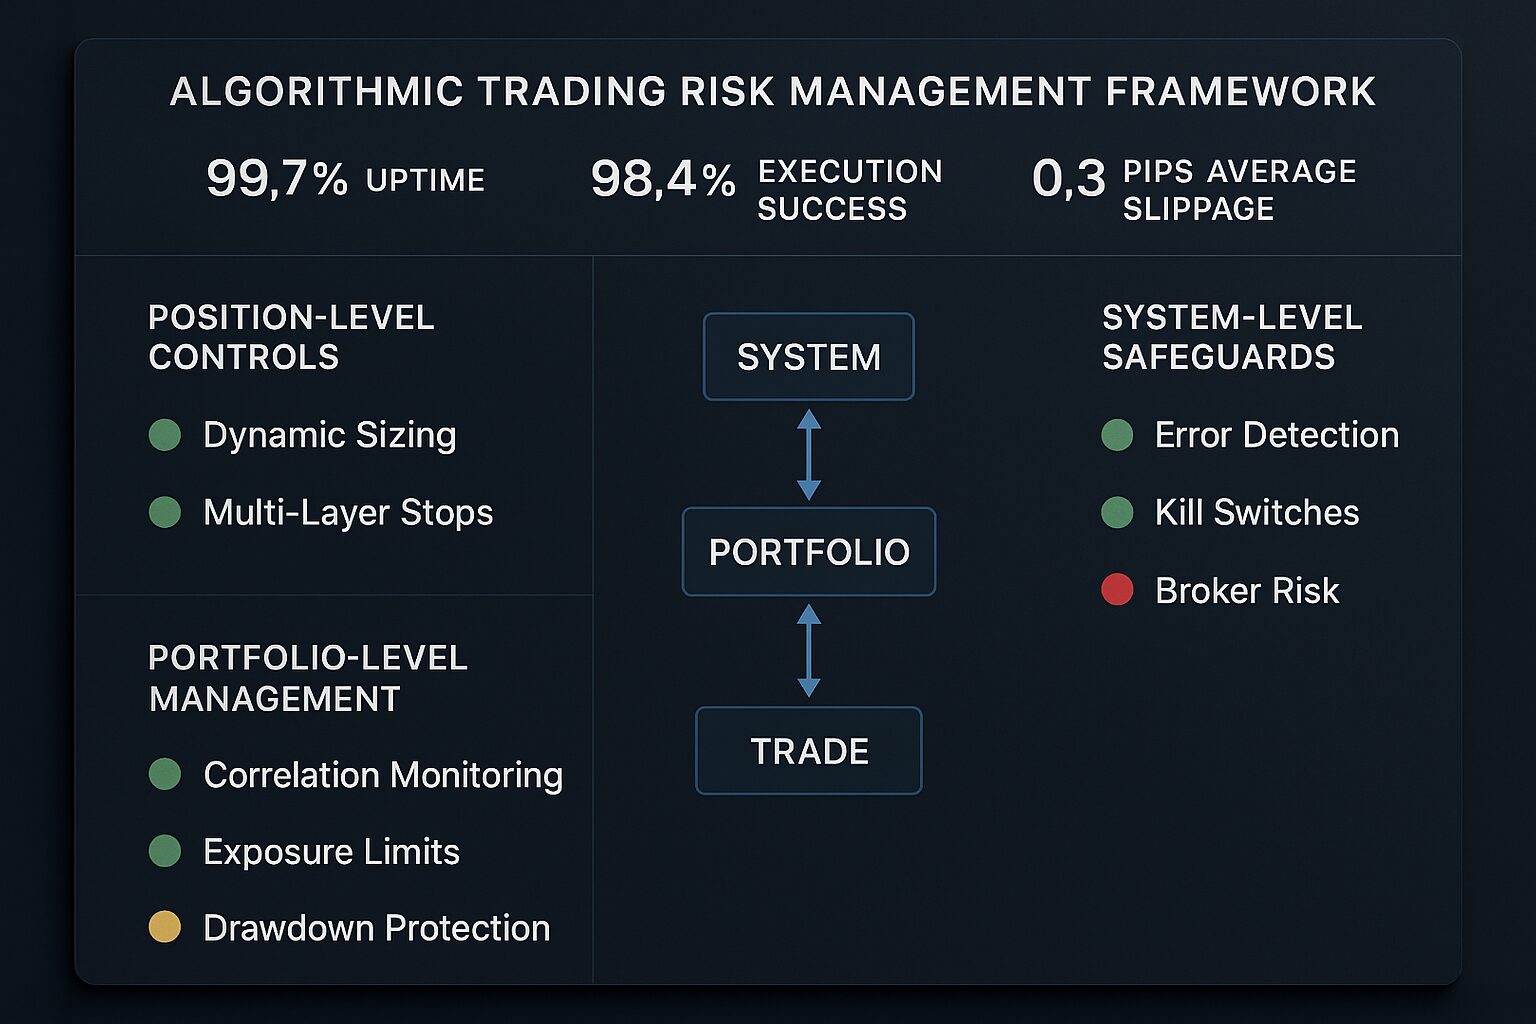The image size is (1536, 1024).
Task: Click the 0,3 pips average slippage statistic
Action: coord(1194,189)
